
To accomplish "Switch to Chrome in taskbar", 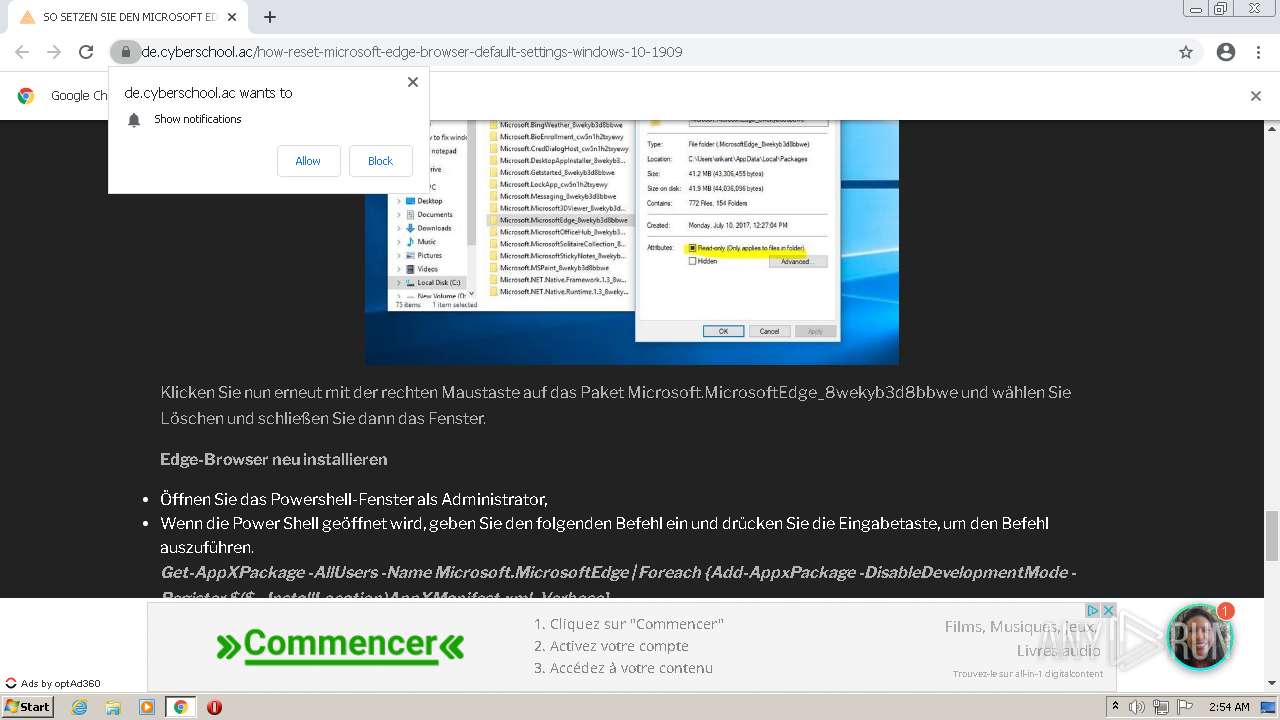I will [x=180, y=707].
